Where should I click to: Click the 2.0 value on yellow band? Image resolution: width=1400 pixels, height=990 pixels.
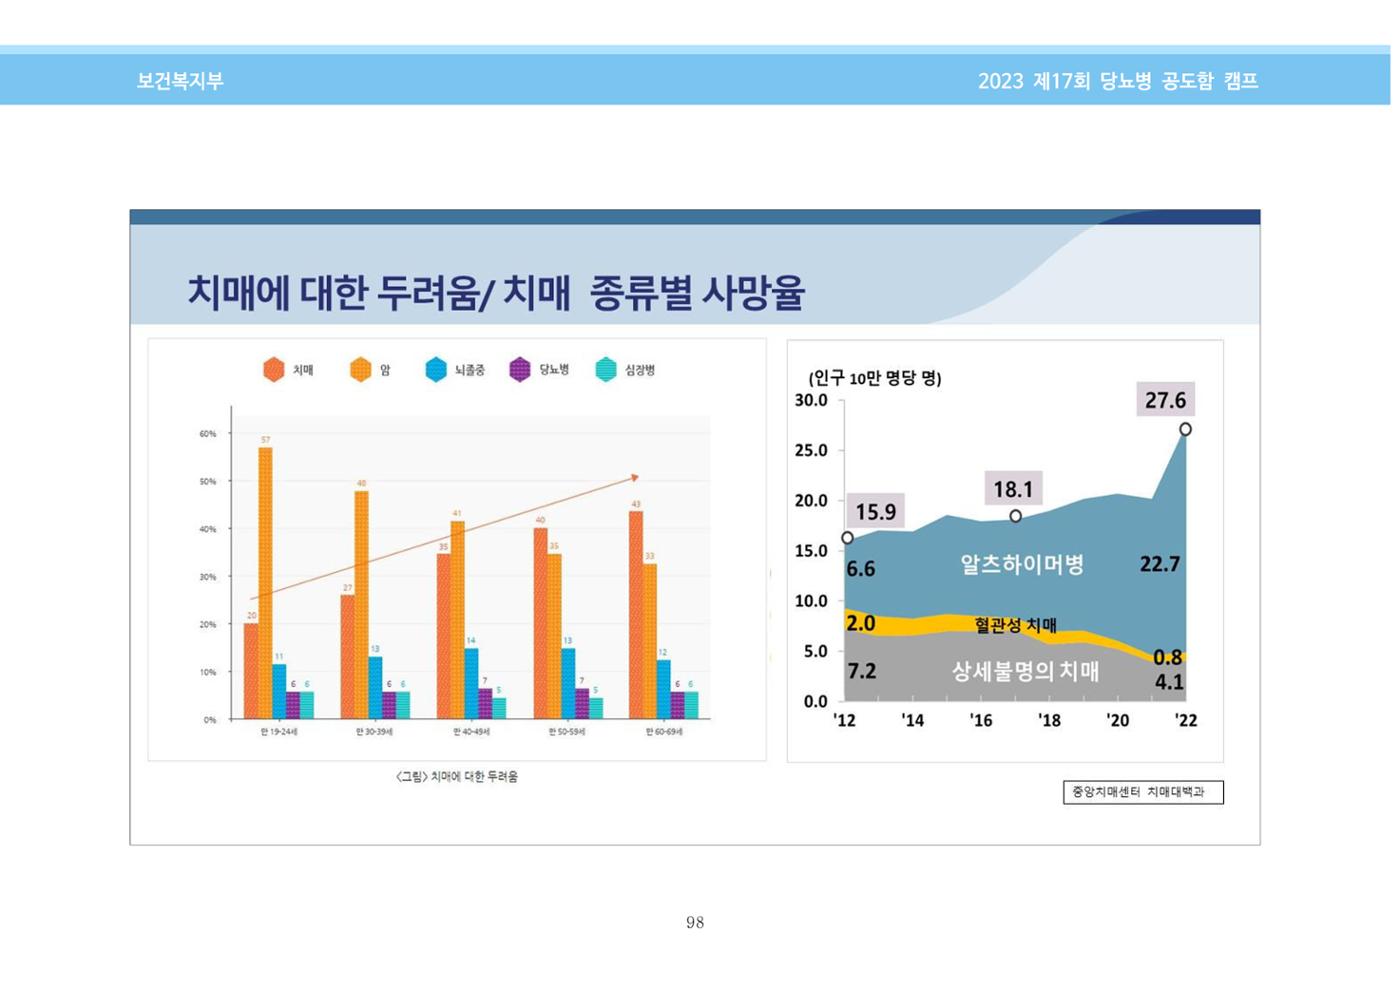click(x=860, y=624)
